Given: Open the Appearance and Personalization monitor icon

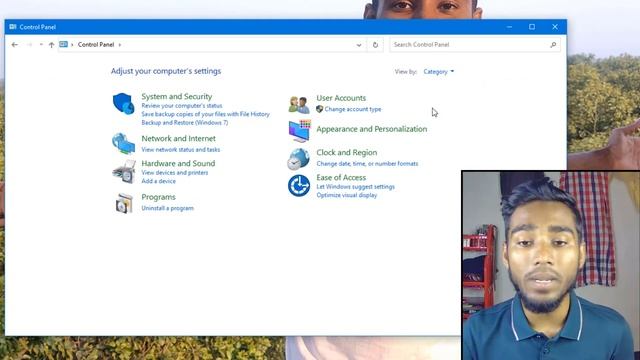Looking at the screenshot, I should click(299, 131).
